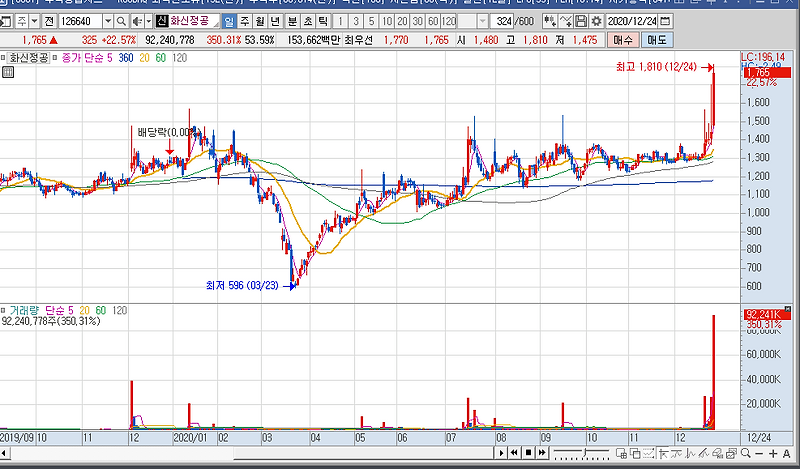Click the 매도 sell button

[657, 39]
